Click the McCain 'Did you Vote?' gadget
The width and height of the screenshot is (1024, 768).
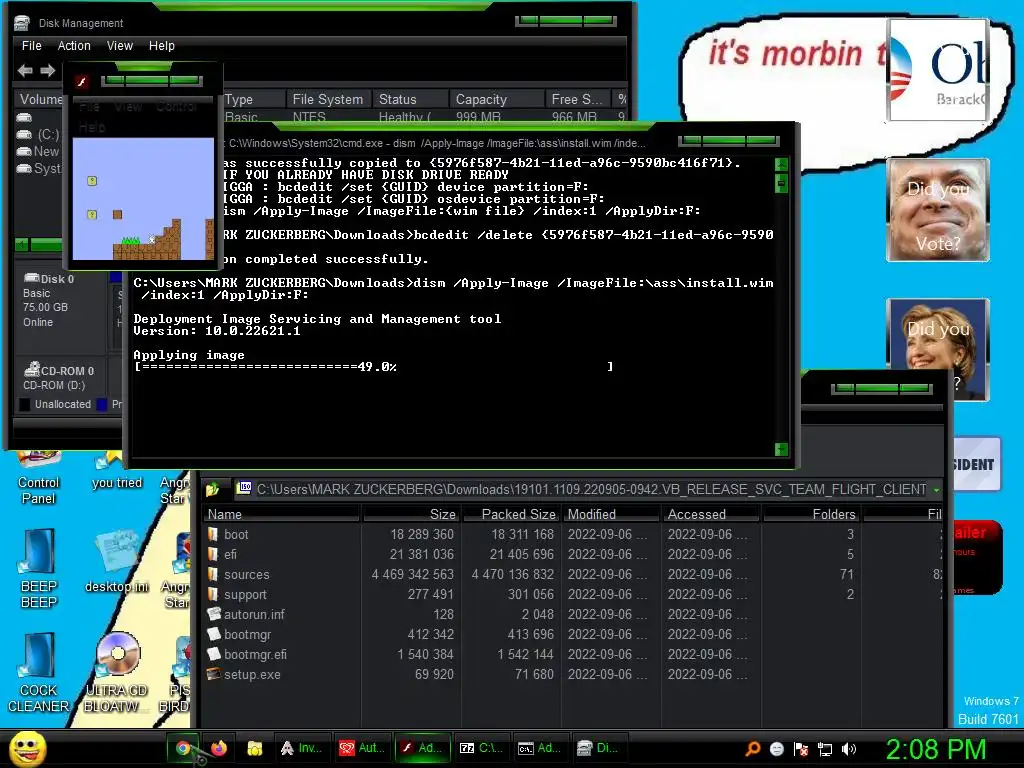pos(938,210)
